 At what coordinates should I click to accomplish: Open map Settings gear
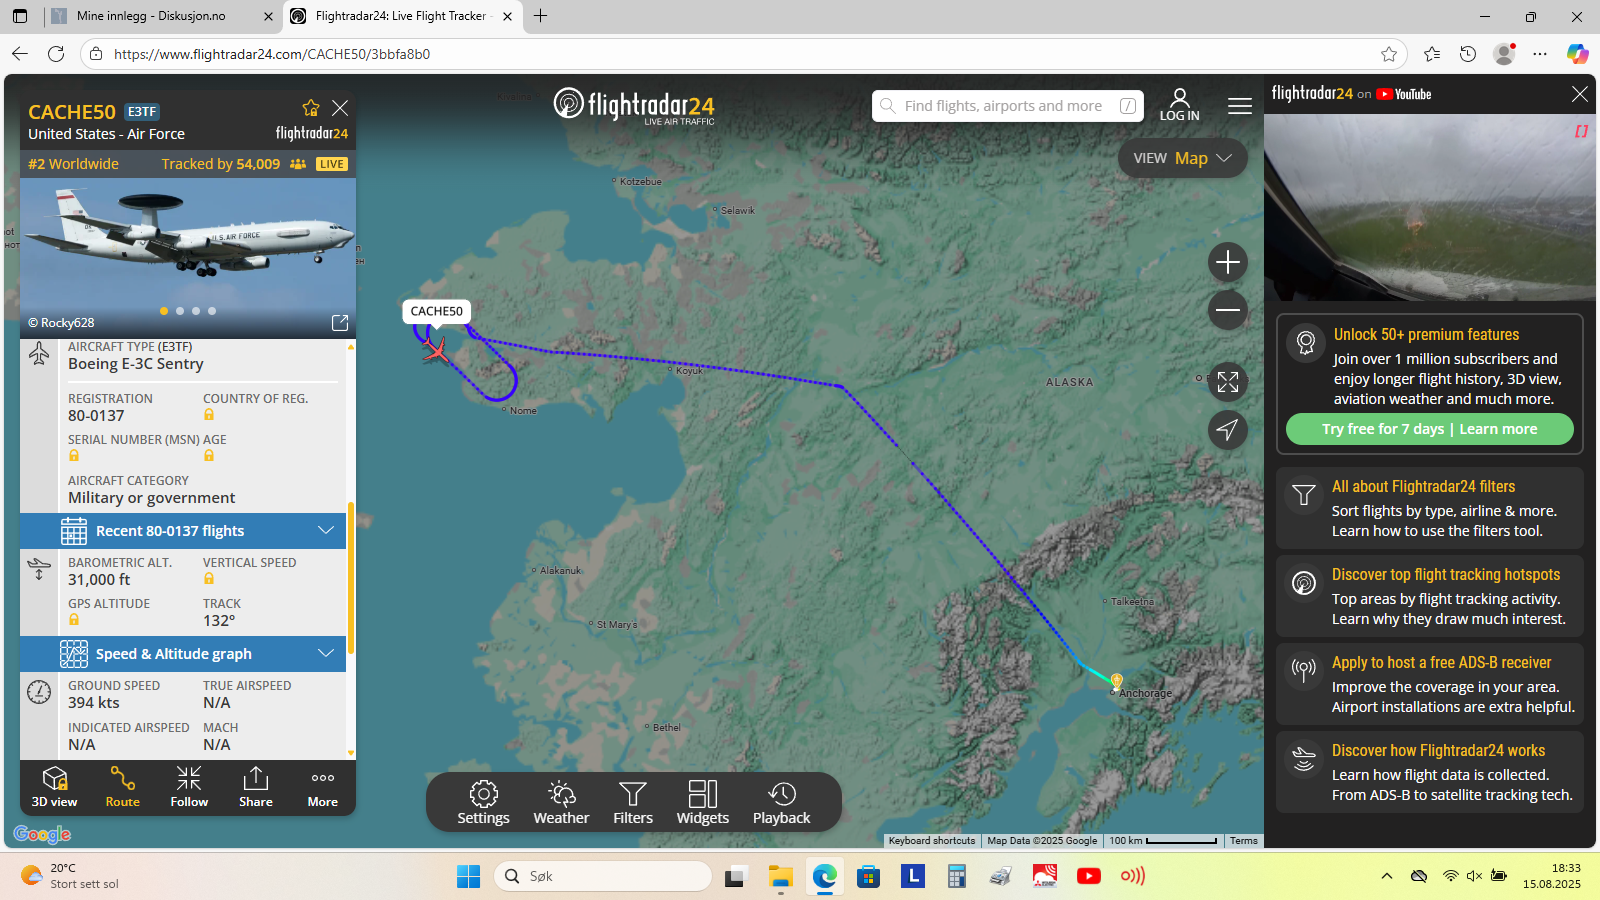point(483,803)
